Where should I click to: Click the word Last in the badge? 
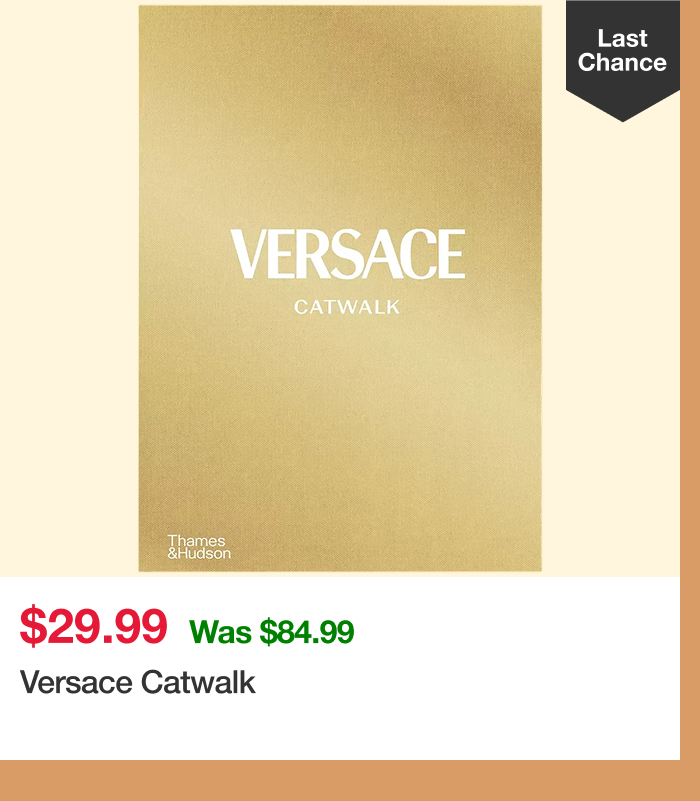click(x=622, y=39)
